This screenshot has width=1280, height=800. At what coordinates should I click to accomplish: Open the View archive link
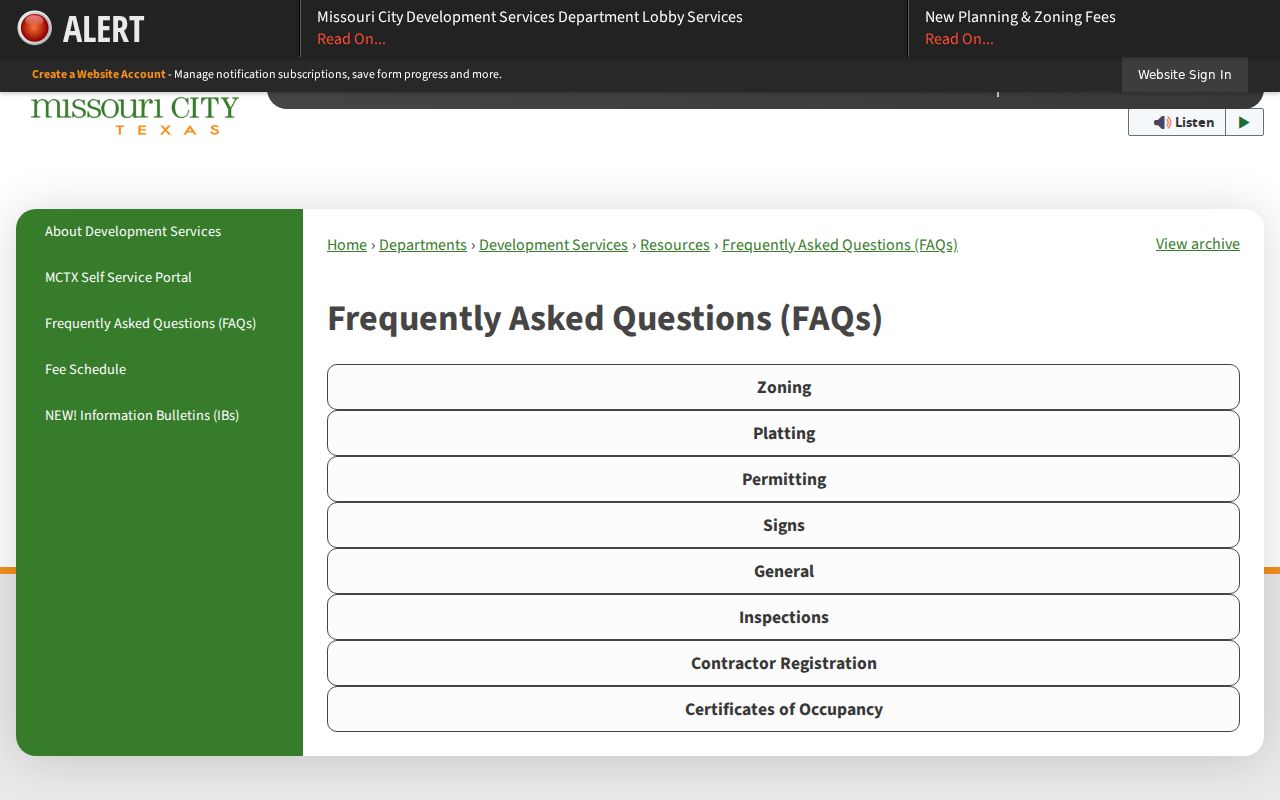pyautogui.click(x=1197, y=244)
